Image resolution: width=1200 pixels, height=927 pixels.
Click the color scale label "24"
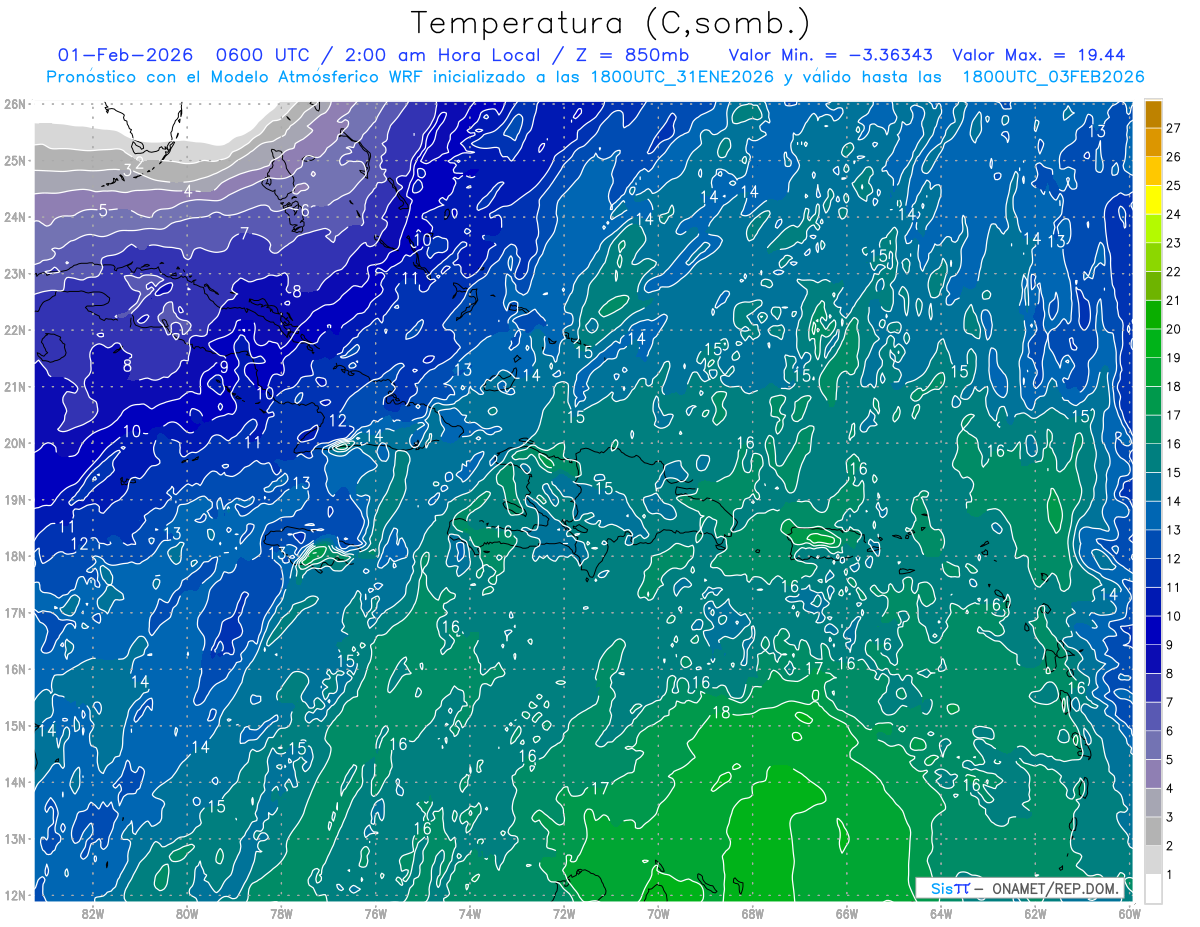(x=1173, y=214)
